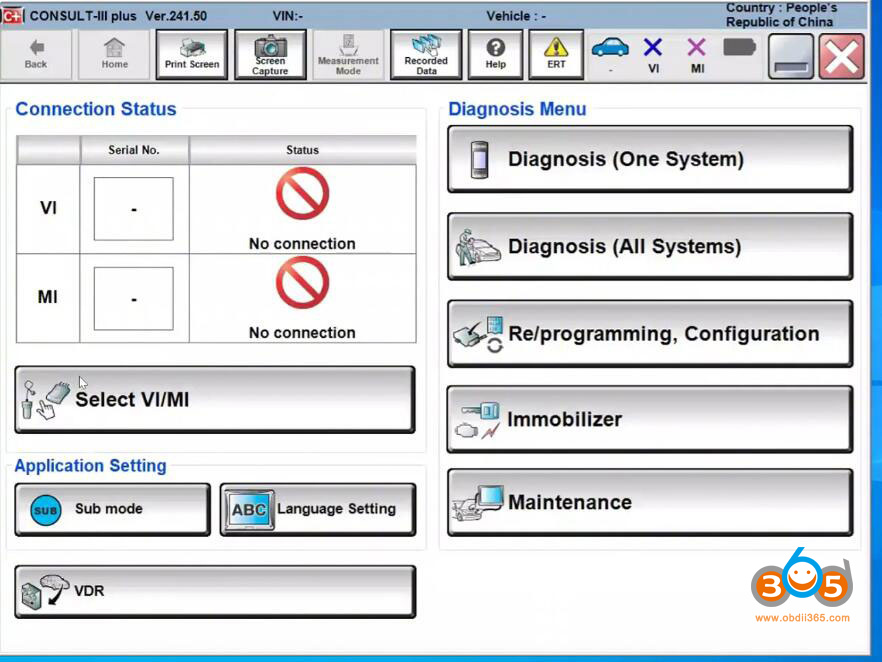Click the ABC language icon
Screen dimensions: 882x662
[249, 510]
